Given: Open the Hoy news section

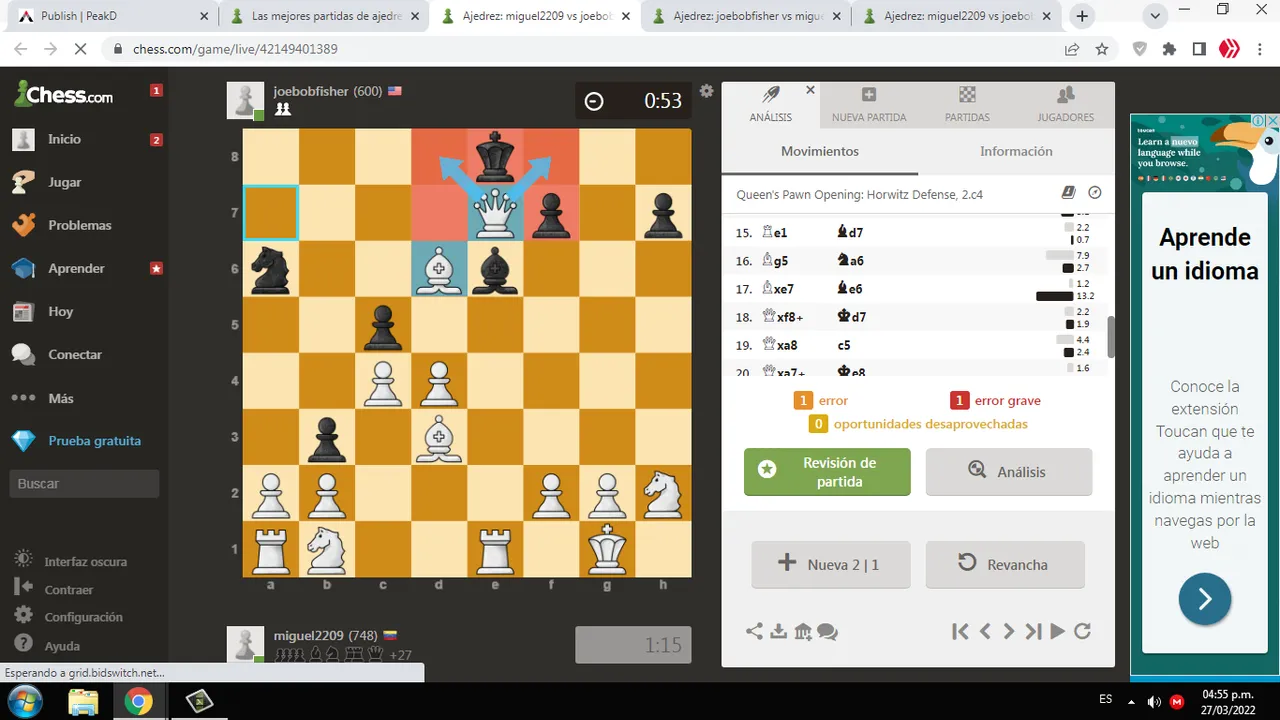Looking at the screenshot, I should tap(60, 311).
